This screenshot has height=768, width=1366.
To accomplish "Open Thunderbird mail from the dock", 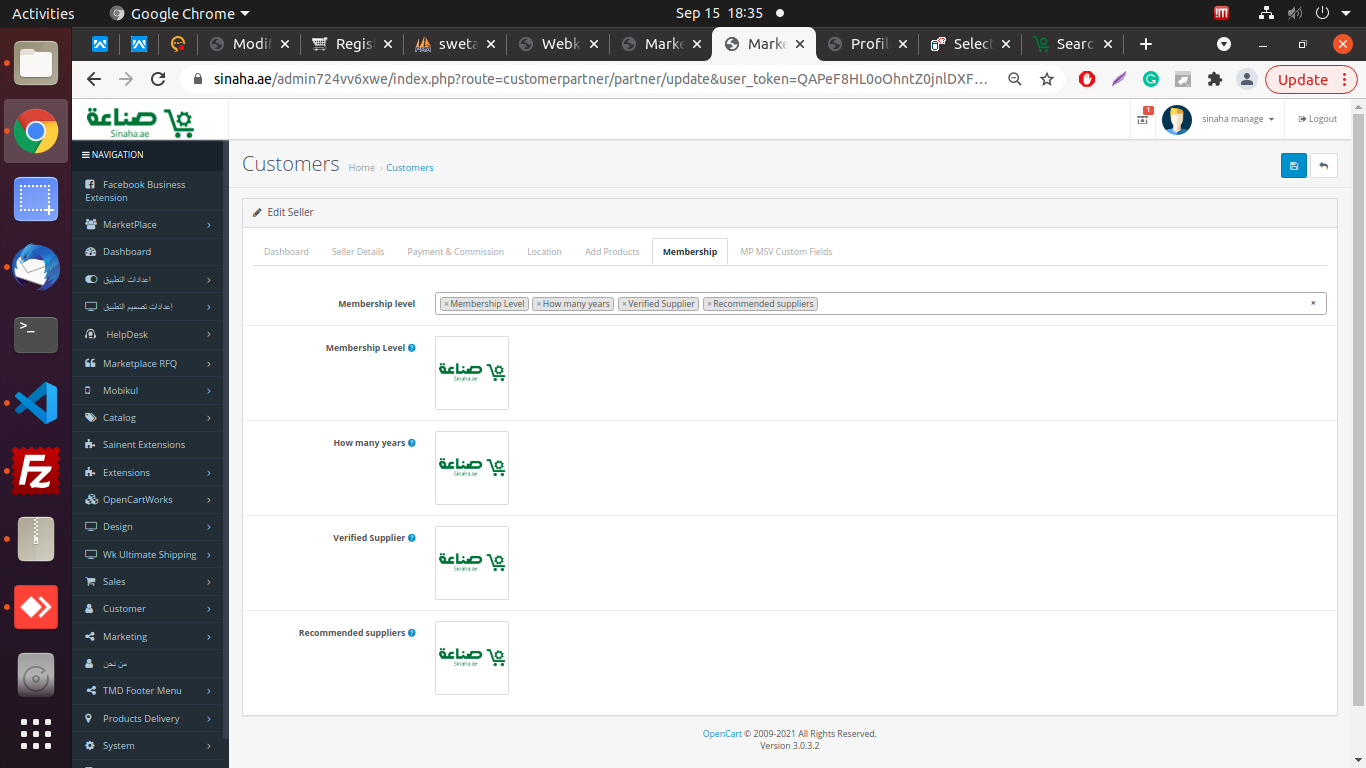I will click(x=36, y=268).
